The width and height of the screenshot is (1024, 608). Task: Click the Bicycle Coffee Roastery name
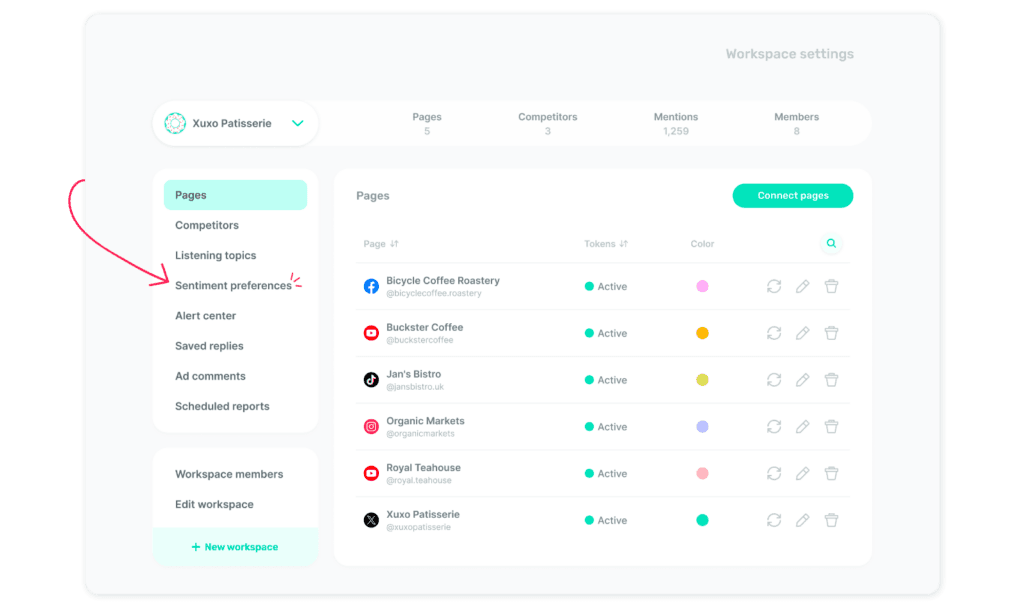point(443,281)
